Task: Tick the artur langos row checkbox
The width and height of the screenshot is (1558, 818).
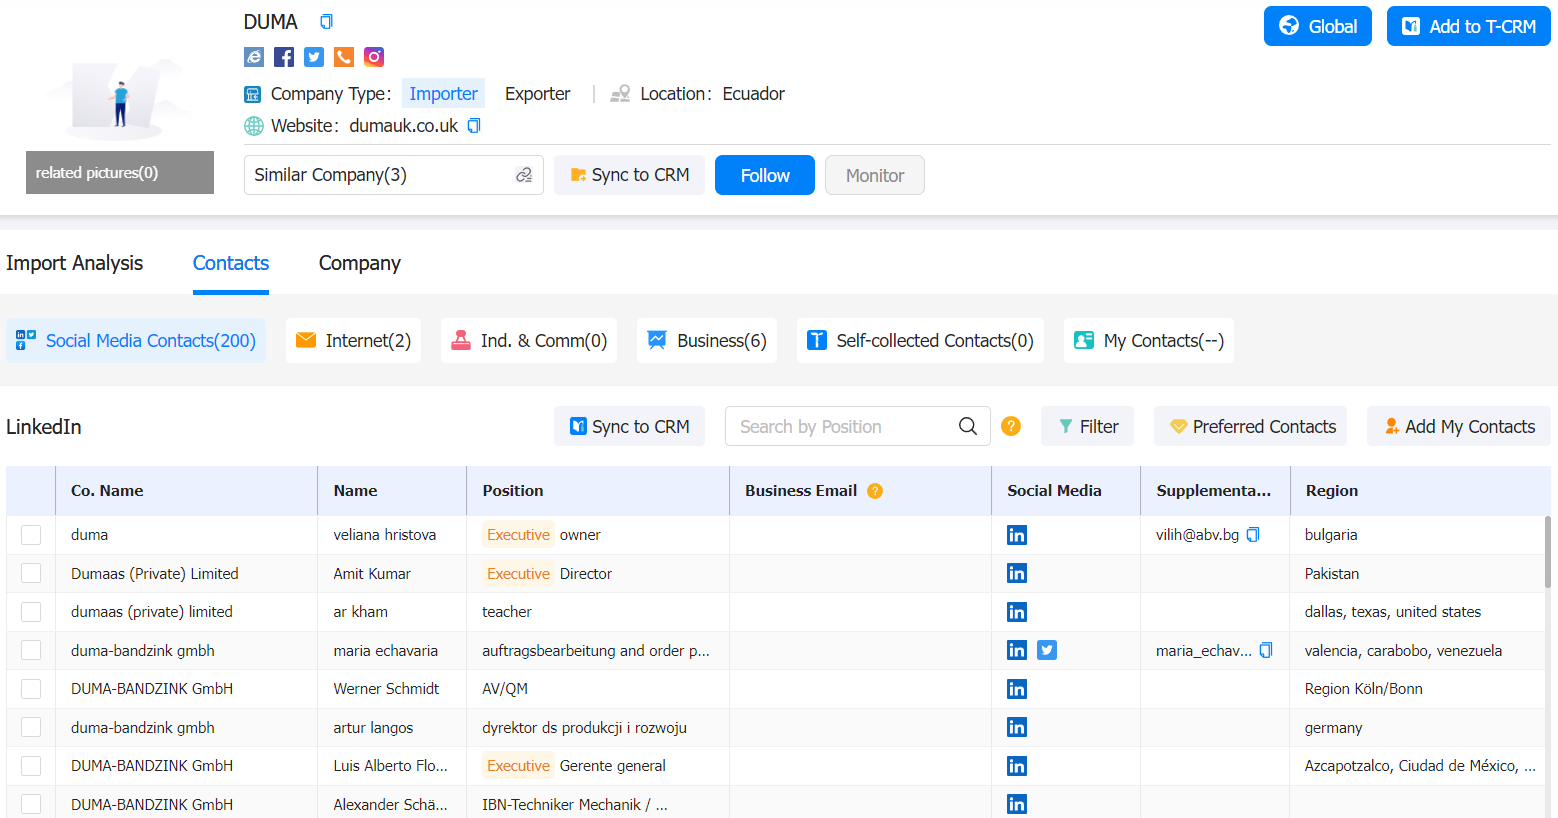Action: click(x=31, y=727)
